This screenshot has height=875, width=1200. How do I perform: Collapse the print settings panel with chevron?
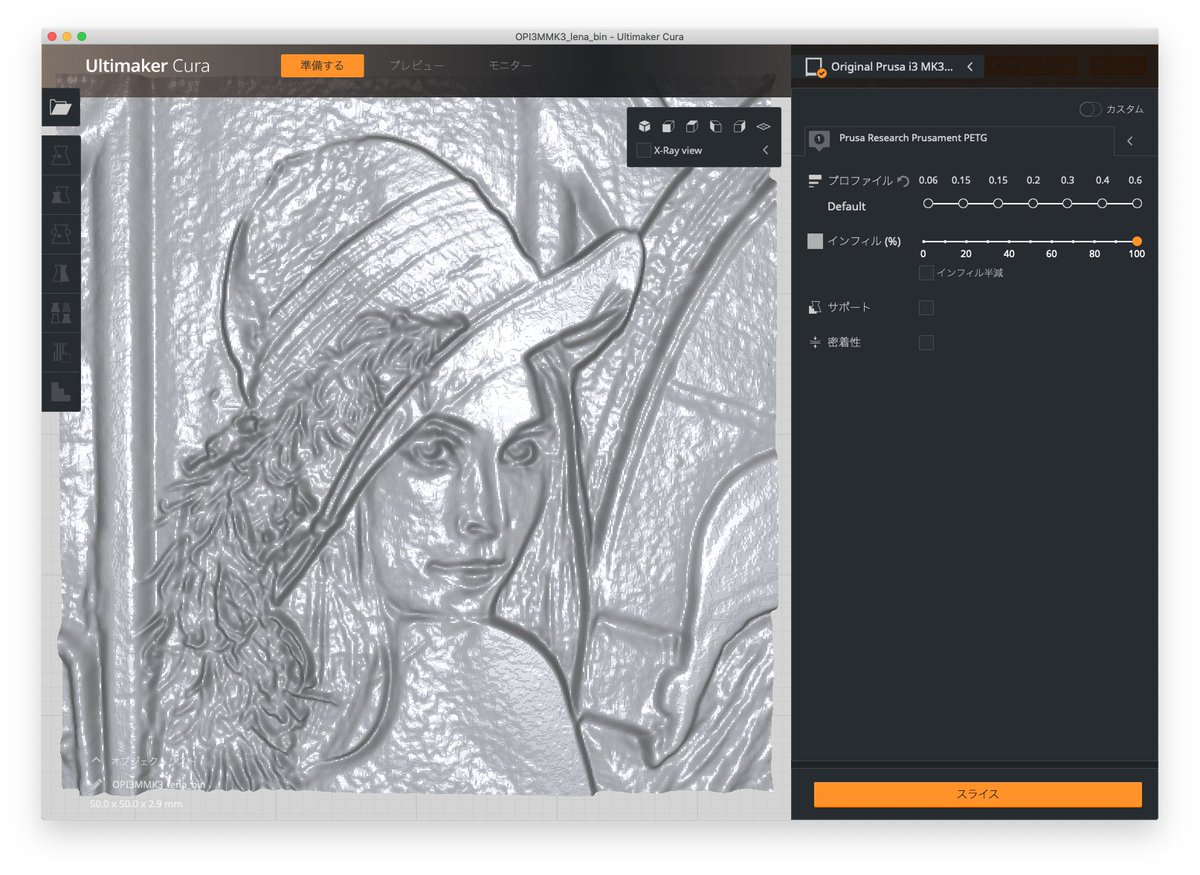pos(1130,141)
